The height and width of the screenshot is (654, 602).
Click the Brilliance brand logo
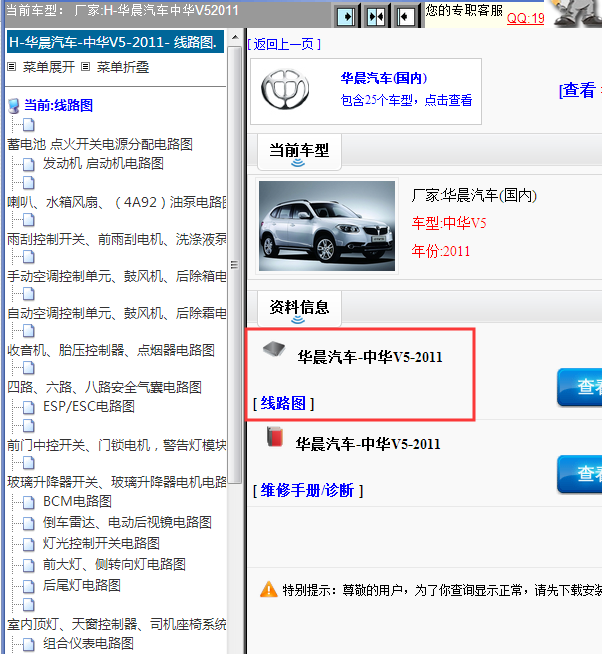point(285,89)
